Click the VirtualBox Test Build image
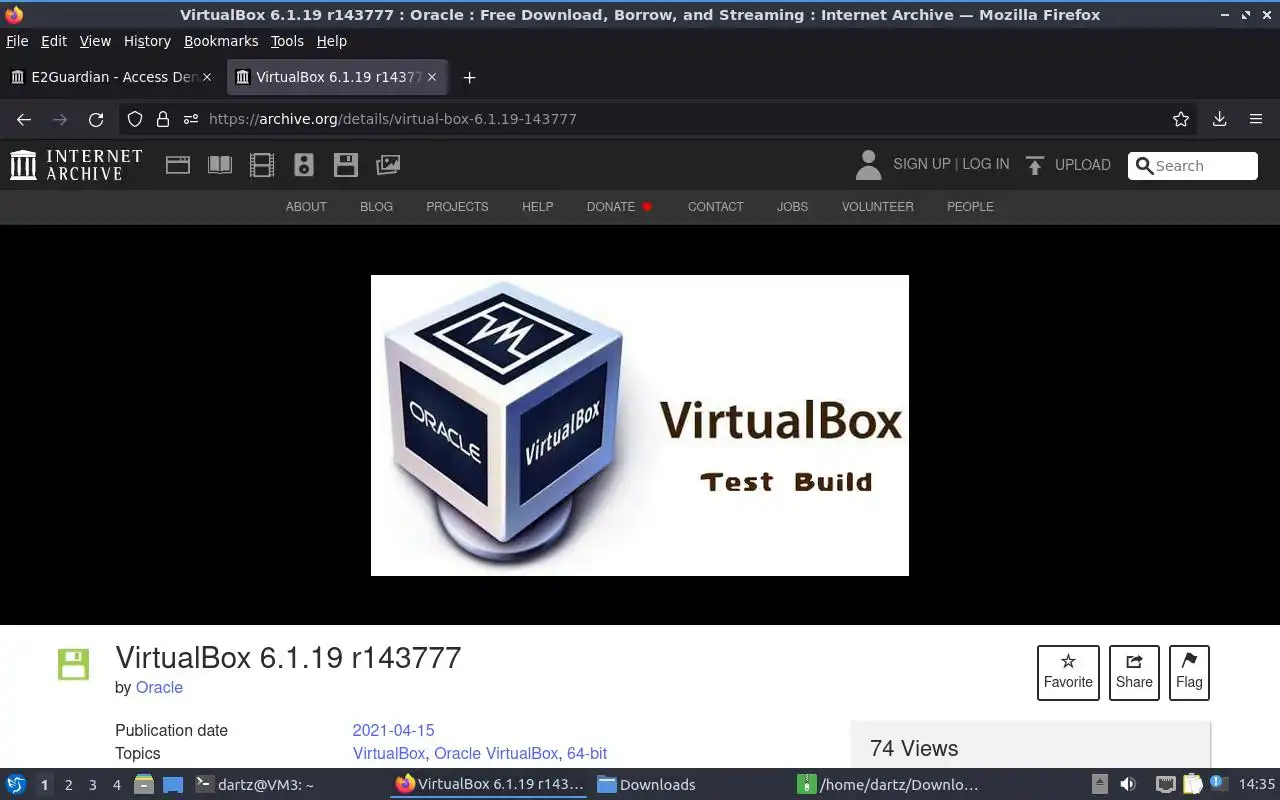 click(x=640, y=425)
